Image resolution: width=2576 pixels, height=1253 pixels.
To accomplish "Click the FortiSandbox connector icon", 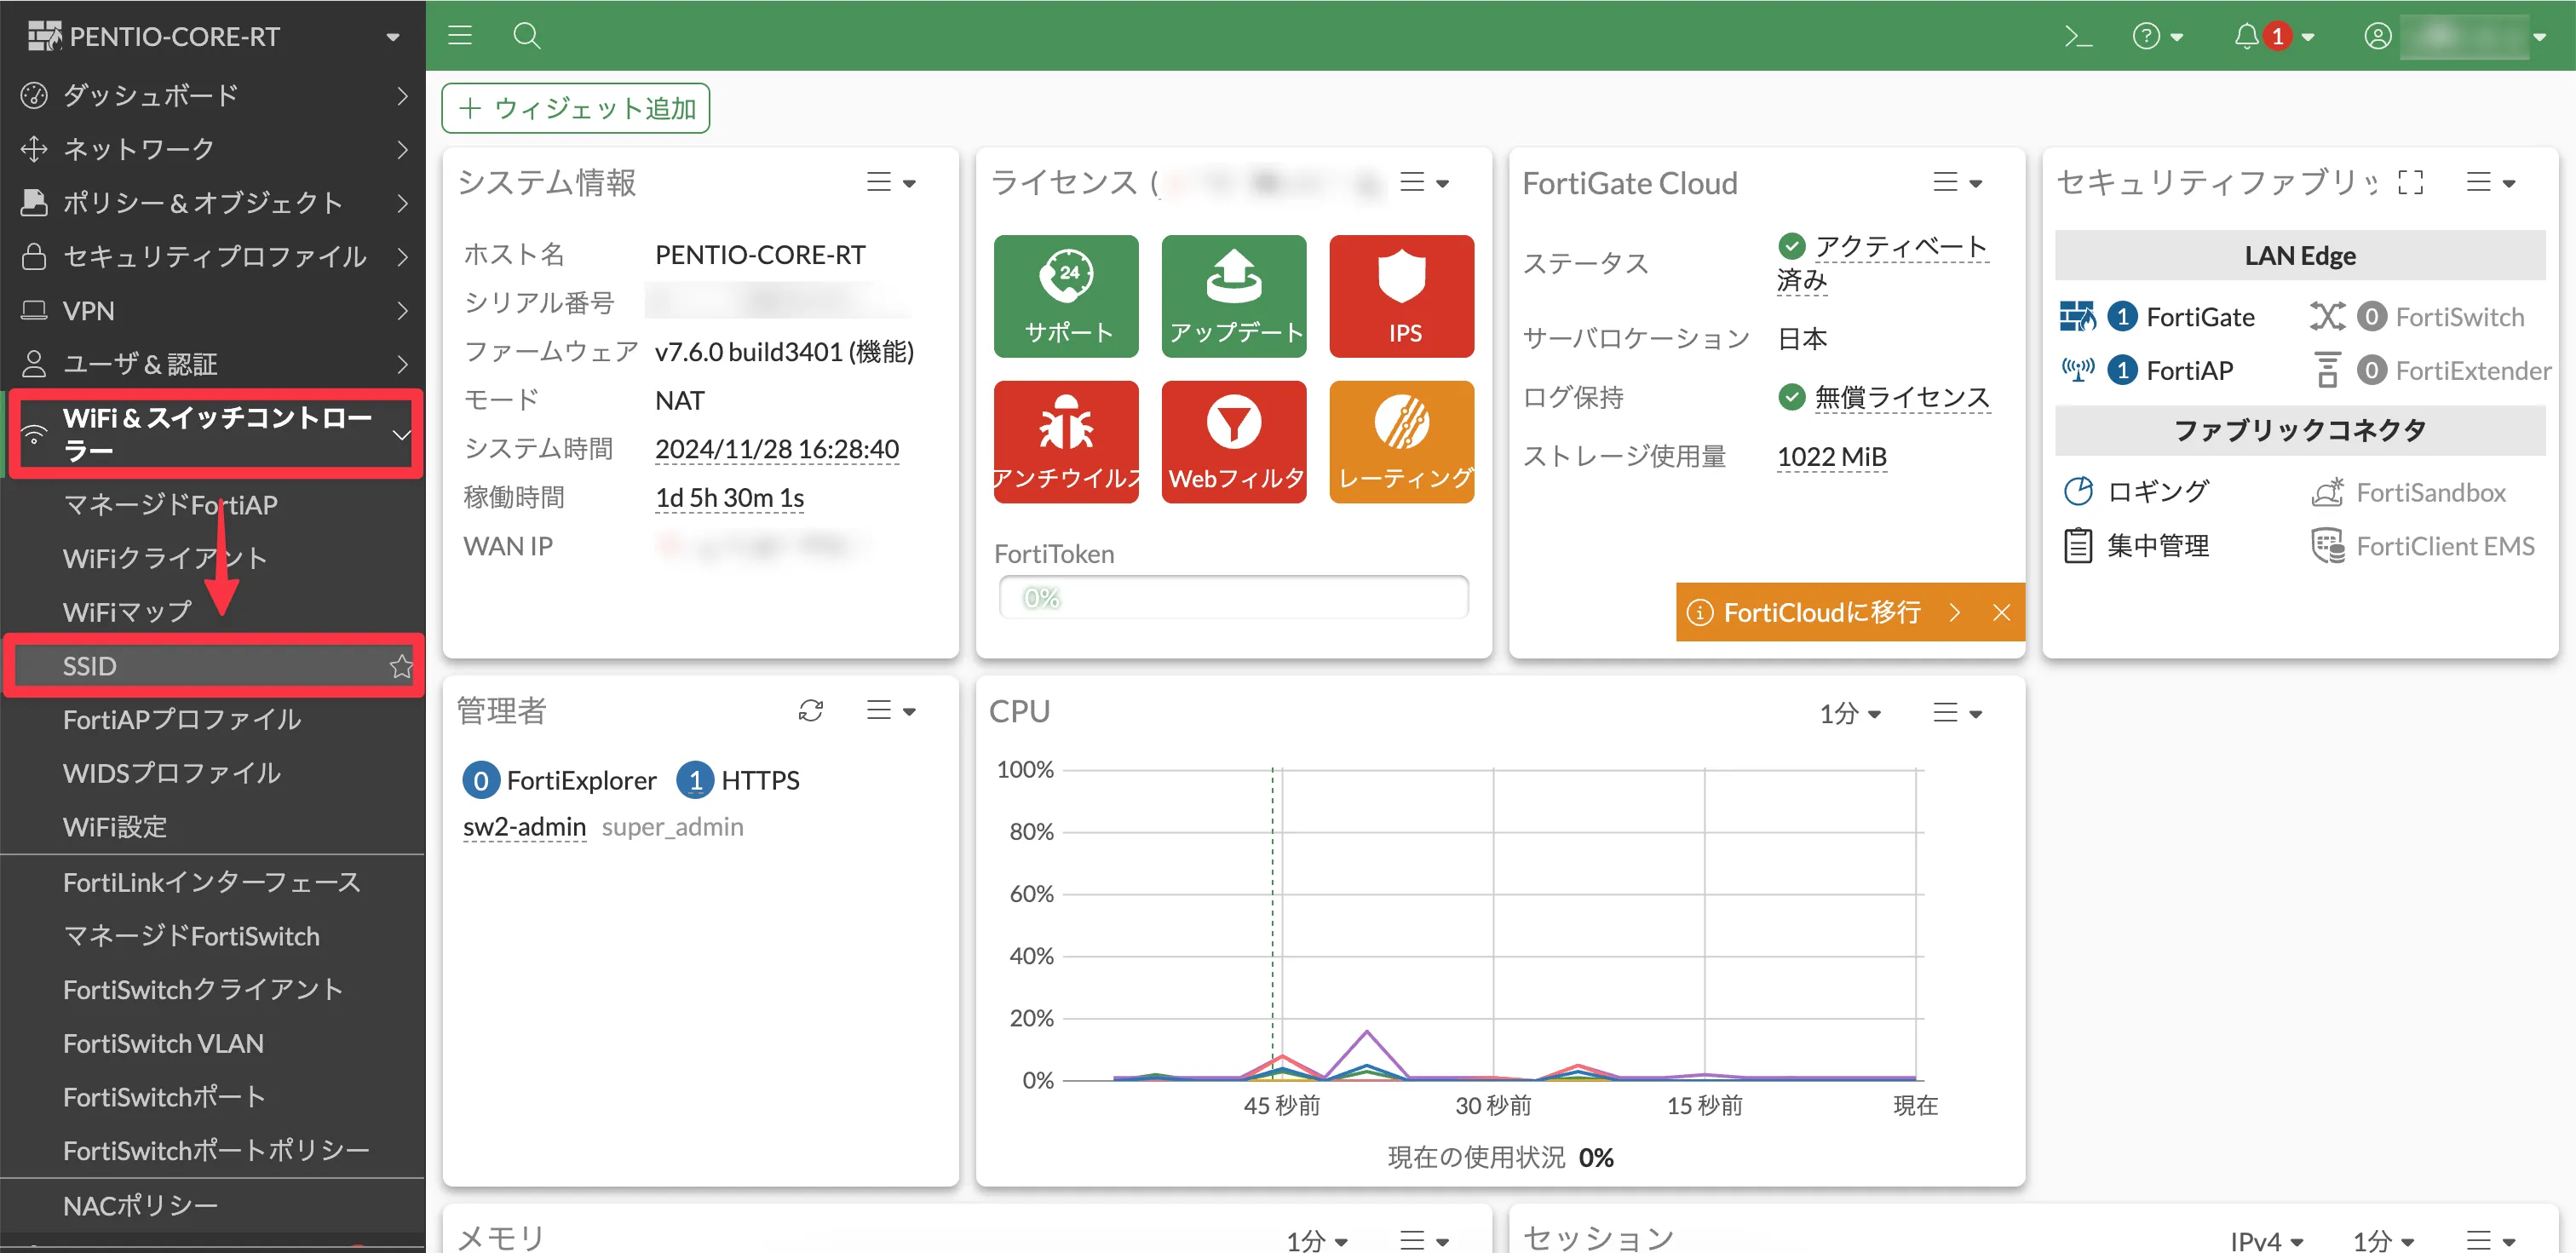I will 2327,492.
